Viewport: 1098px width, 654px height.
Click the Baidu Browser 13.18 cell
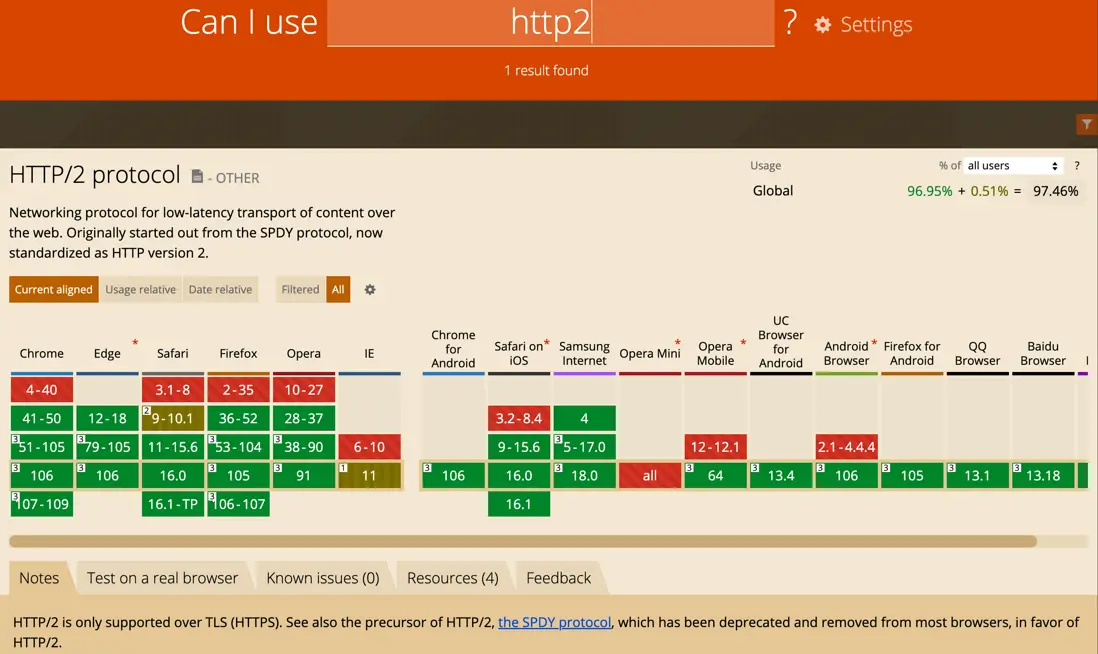pos(1043,475)
